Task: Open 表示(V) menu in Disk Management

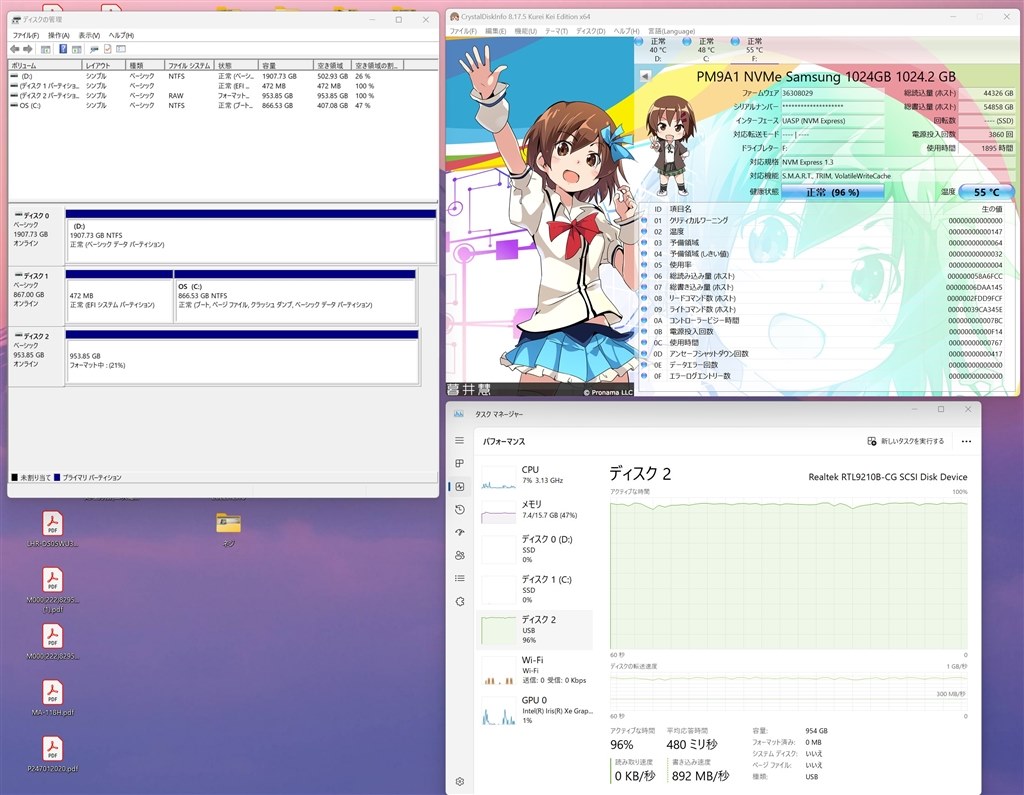Action: (x=89, y=35)
